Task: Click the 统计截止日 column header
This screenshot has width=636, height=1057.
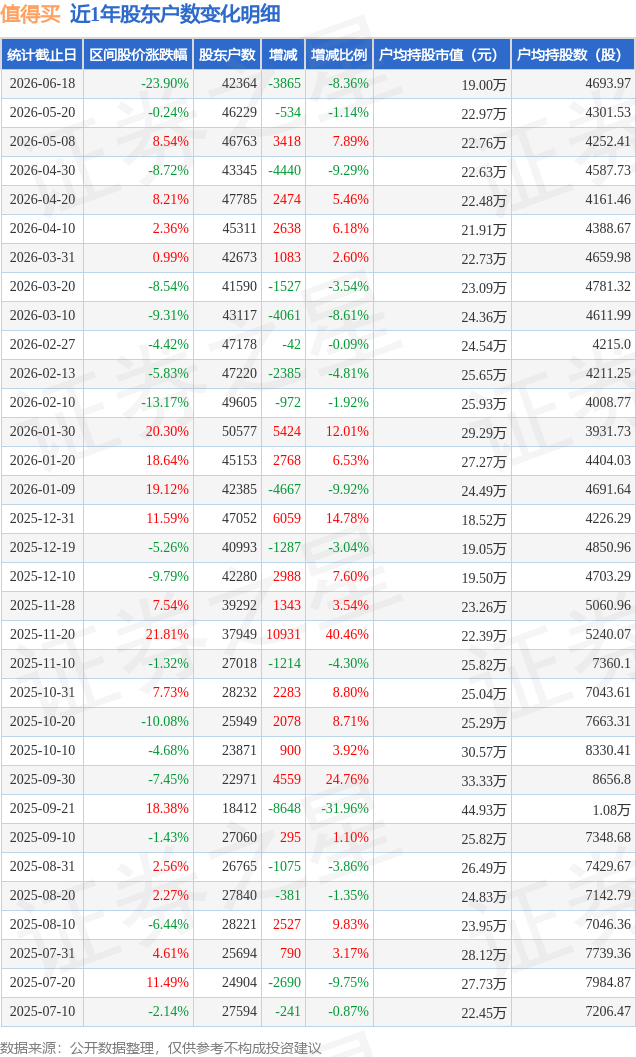Action: point(42,55)
